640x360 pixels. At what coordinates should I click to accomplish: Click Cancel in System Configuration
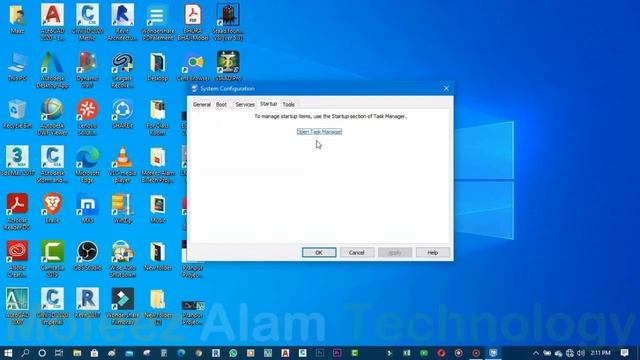[357, 252]
